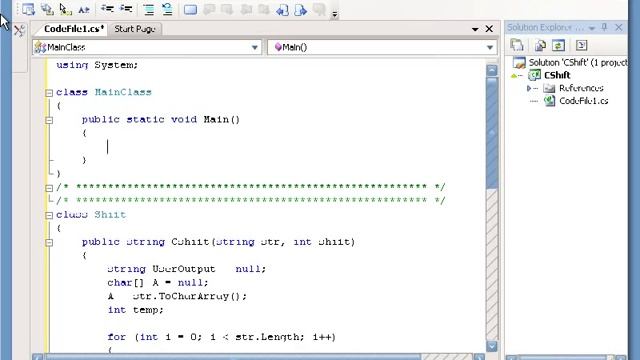Open Solution Explorer window position dropdown
This screenshot has height=360, width=640.
point(591,28)
